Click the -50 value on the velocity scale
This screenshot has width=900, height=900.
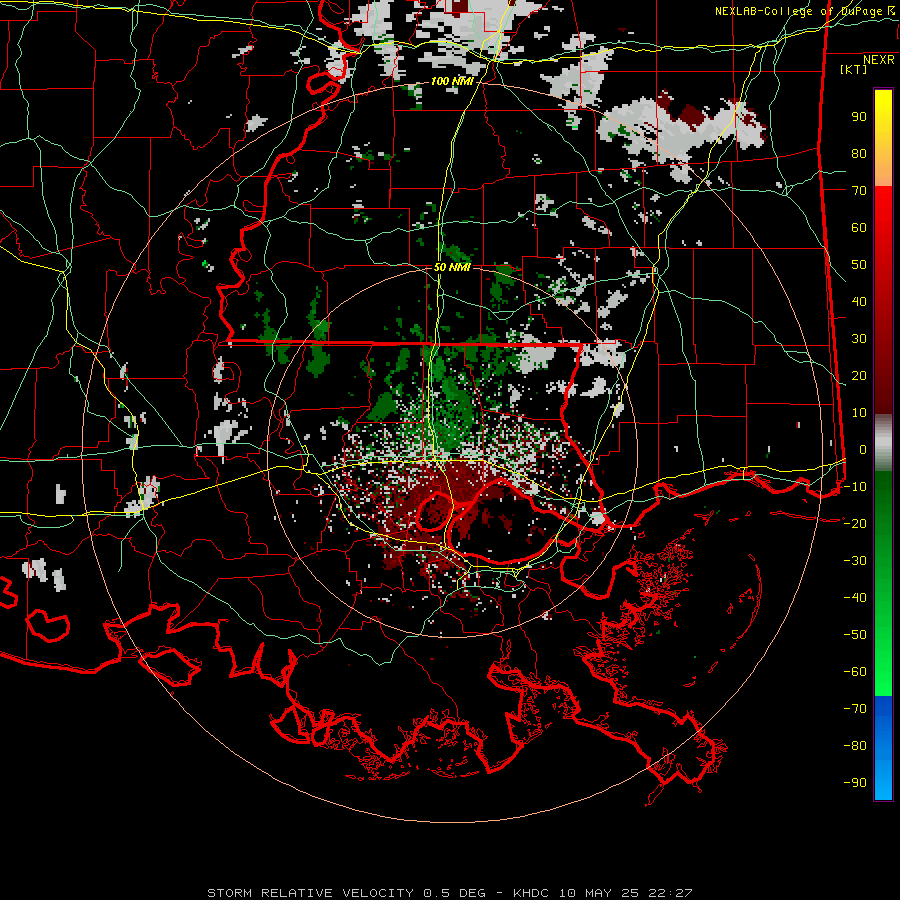(855, 635)
